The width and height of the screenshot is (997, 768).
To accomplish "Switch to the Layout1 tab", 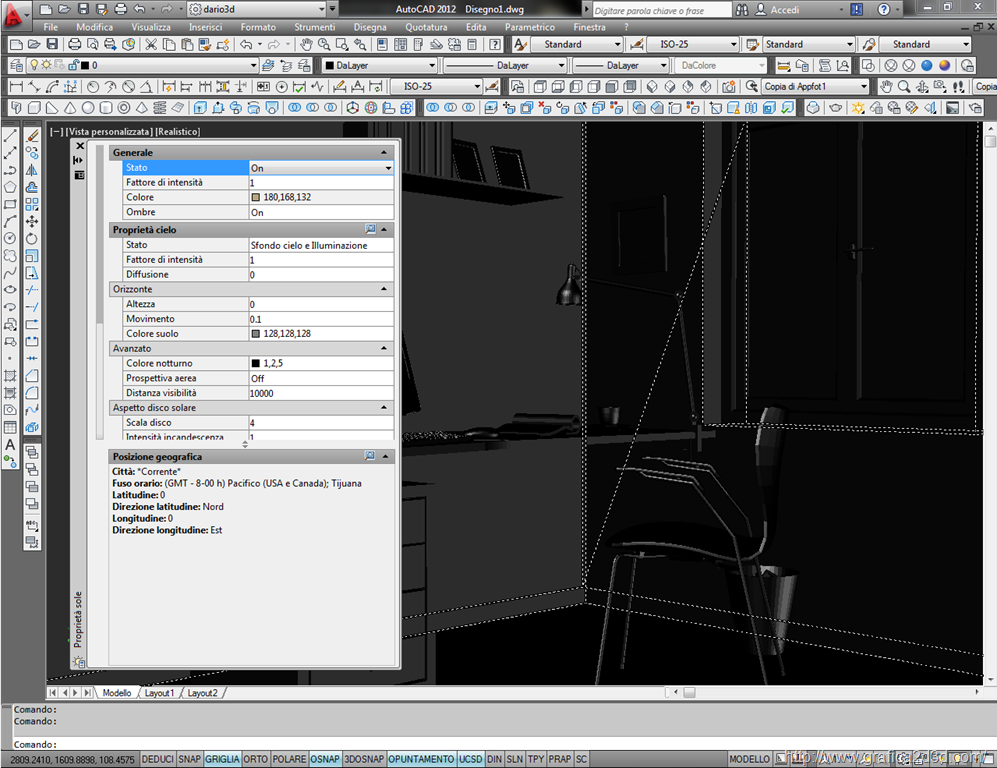I will coord(159,693).
